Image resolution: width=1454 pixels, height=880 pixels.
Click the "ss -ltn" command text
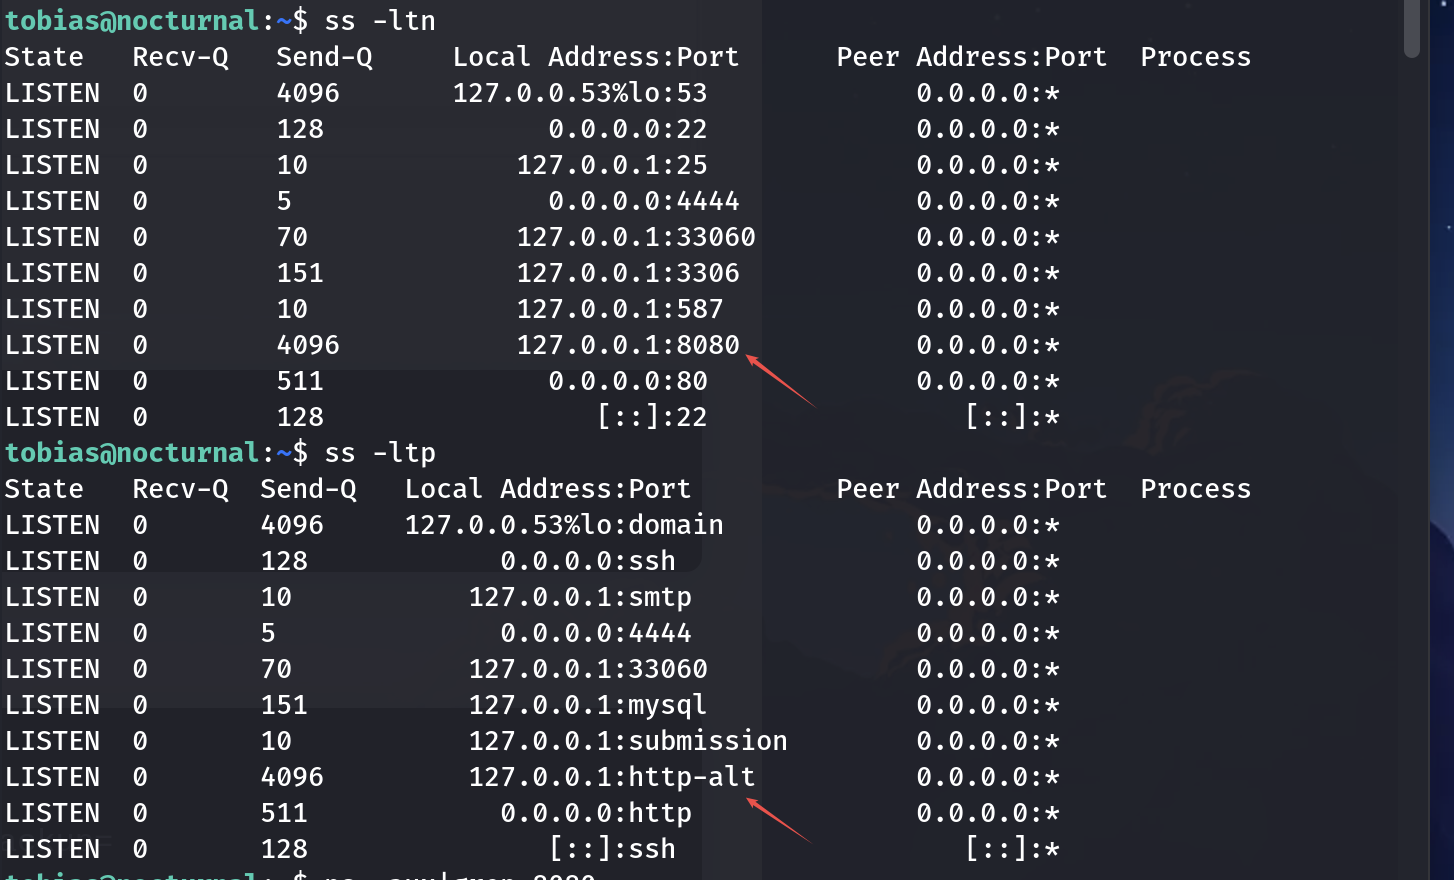380,21
